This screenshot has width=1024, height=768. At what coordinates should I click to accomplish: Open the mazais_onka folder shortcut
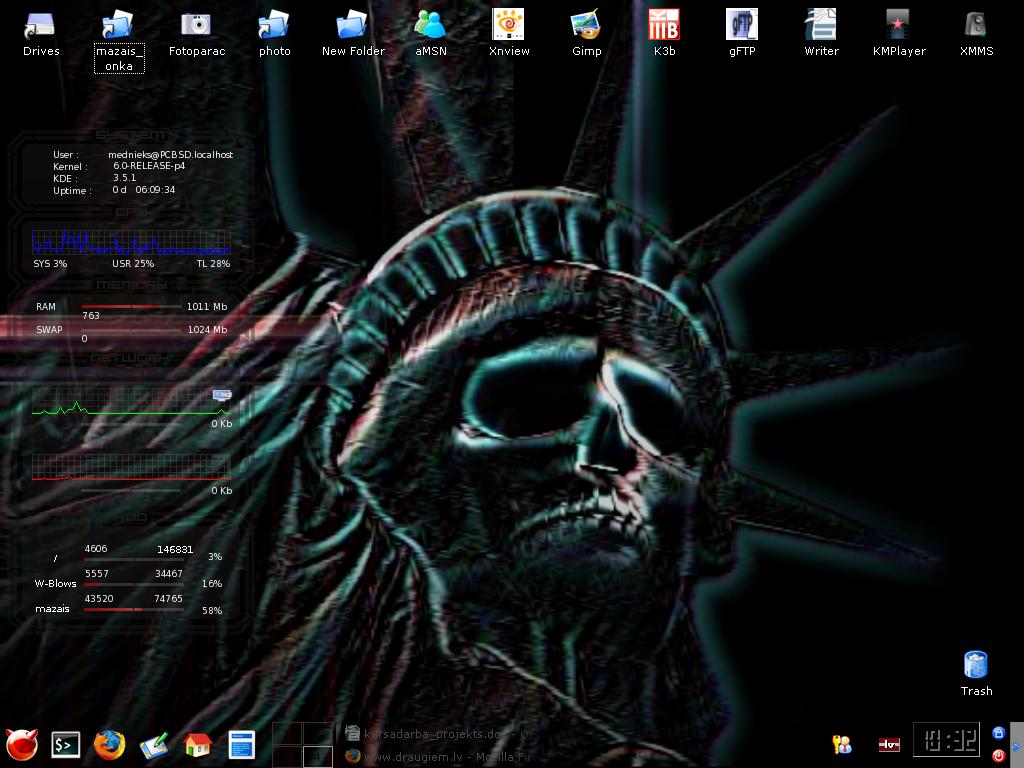coord(119,40)
